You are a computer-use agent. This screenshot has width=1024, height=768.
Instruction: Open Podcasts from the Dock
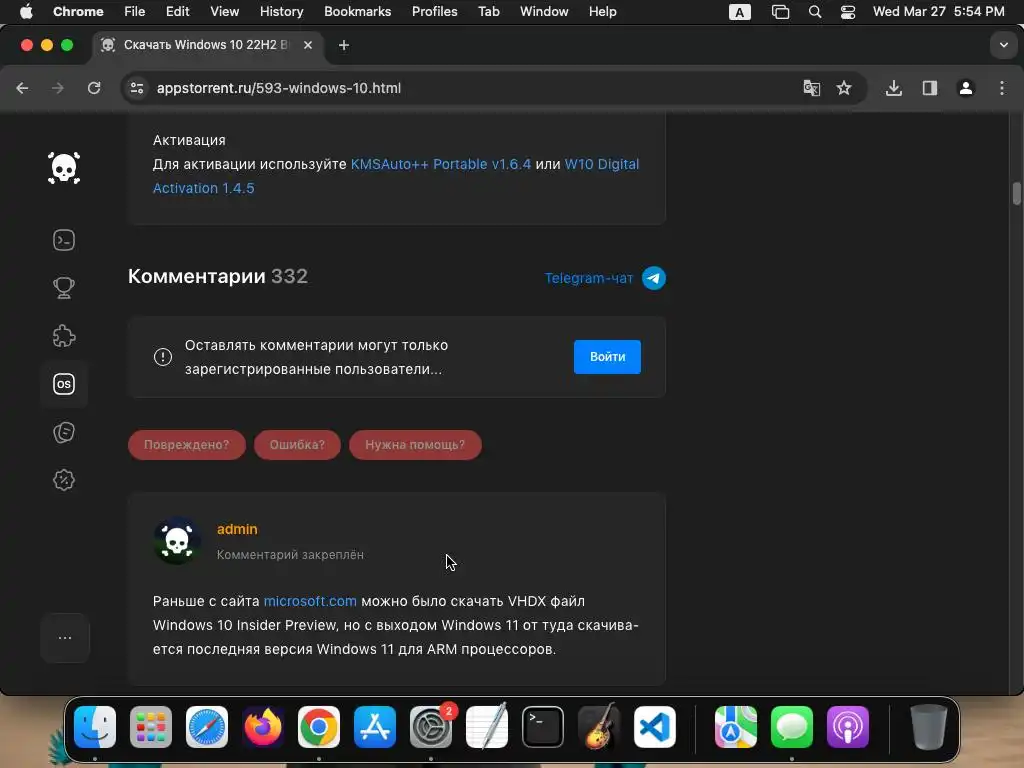tap(848, 727)
